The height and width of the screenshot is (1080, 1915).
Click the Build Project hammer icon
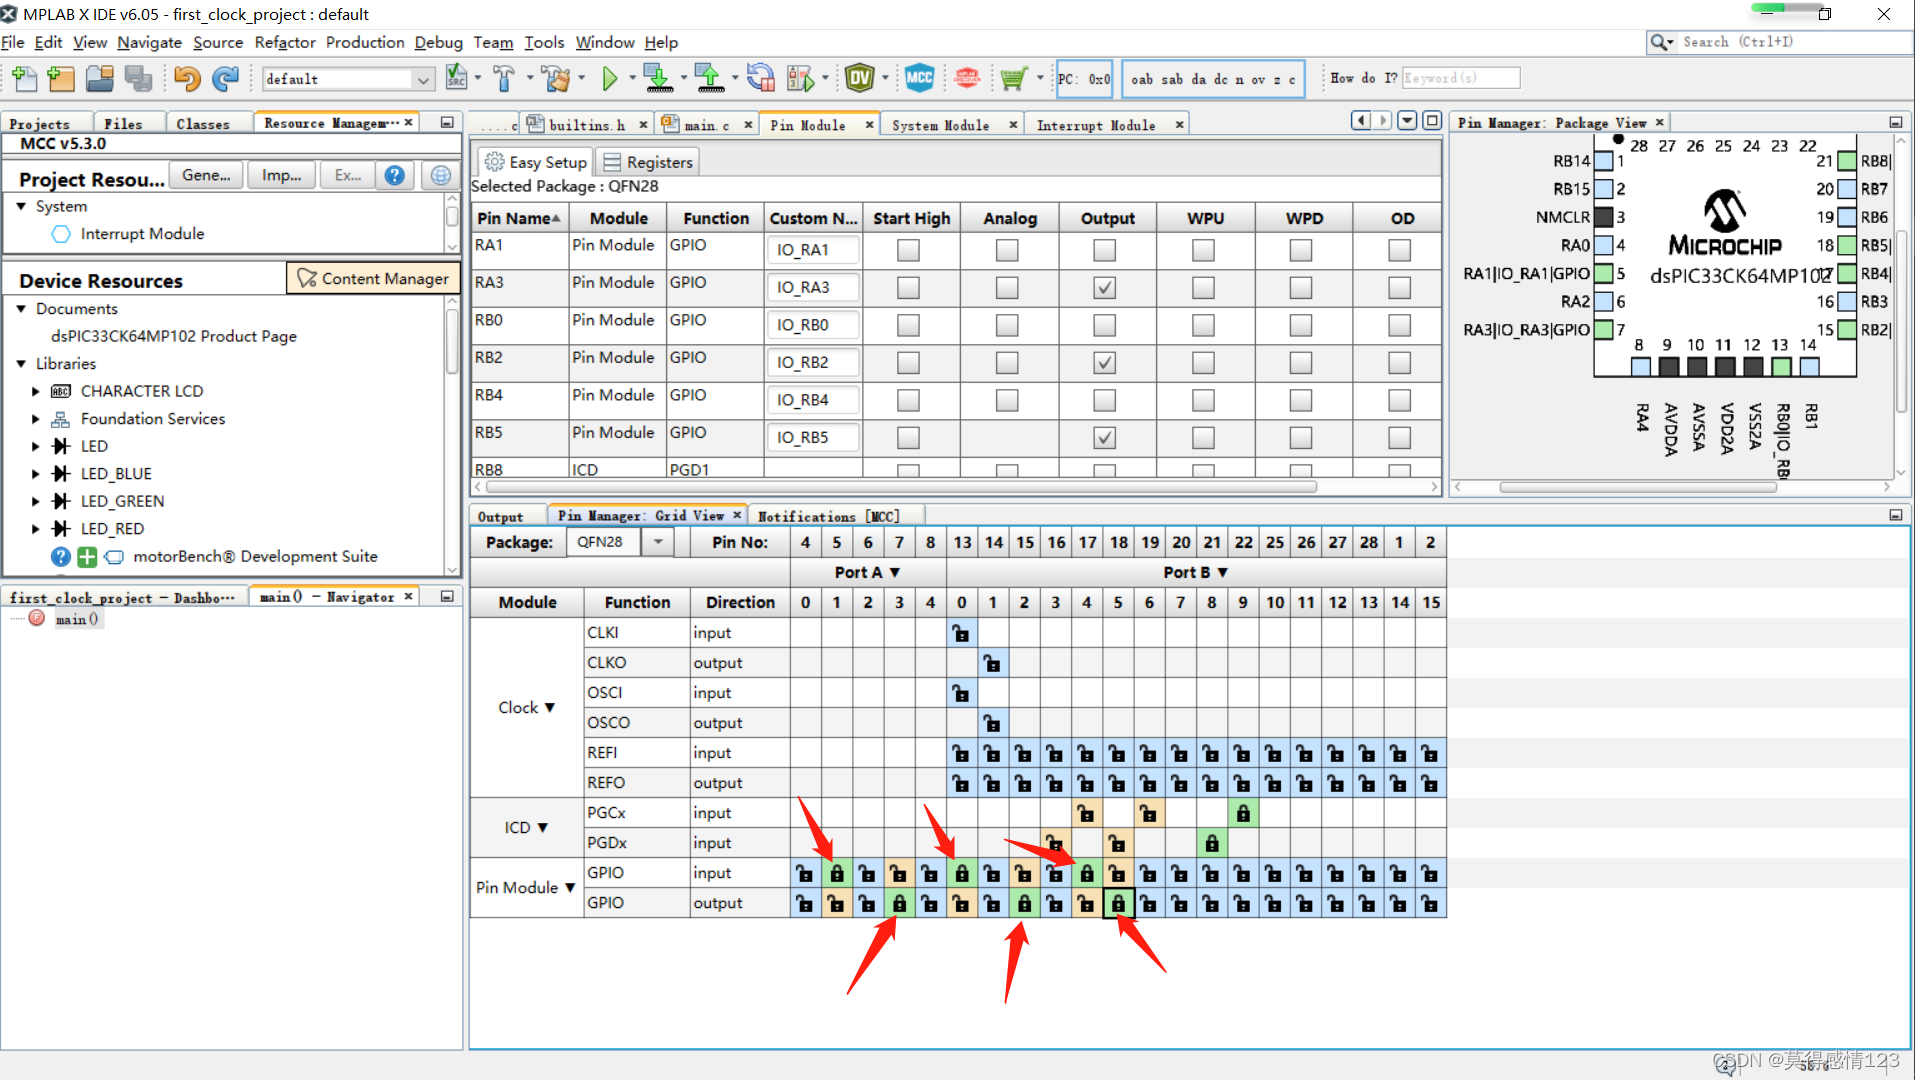tap(504, 78)
